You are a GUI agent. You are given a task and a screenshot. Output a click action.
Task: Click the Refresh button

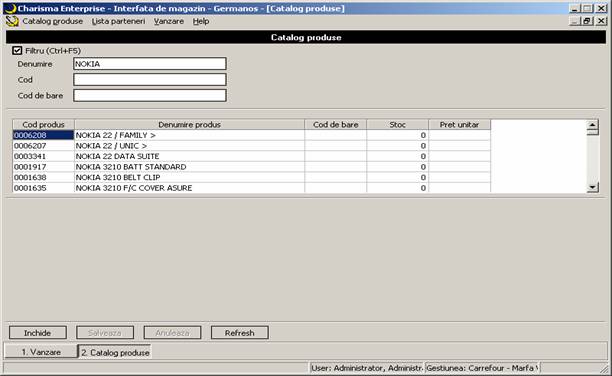tap(240, 333)
